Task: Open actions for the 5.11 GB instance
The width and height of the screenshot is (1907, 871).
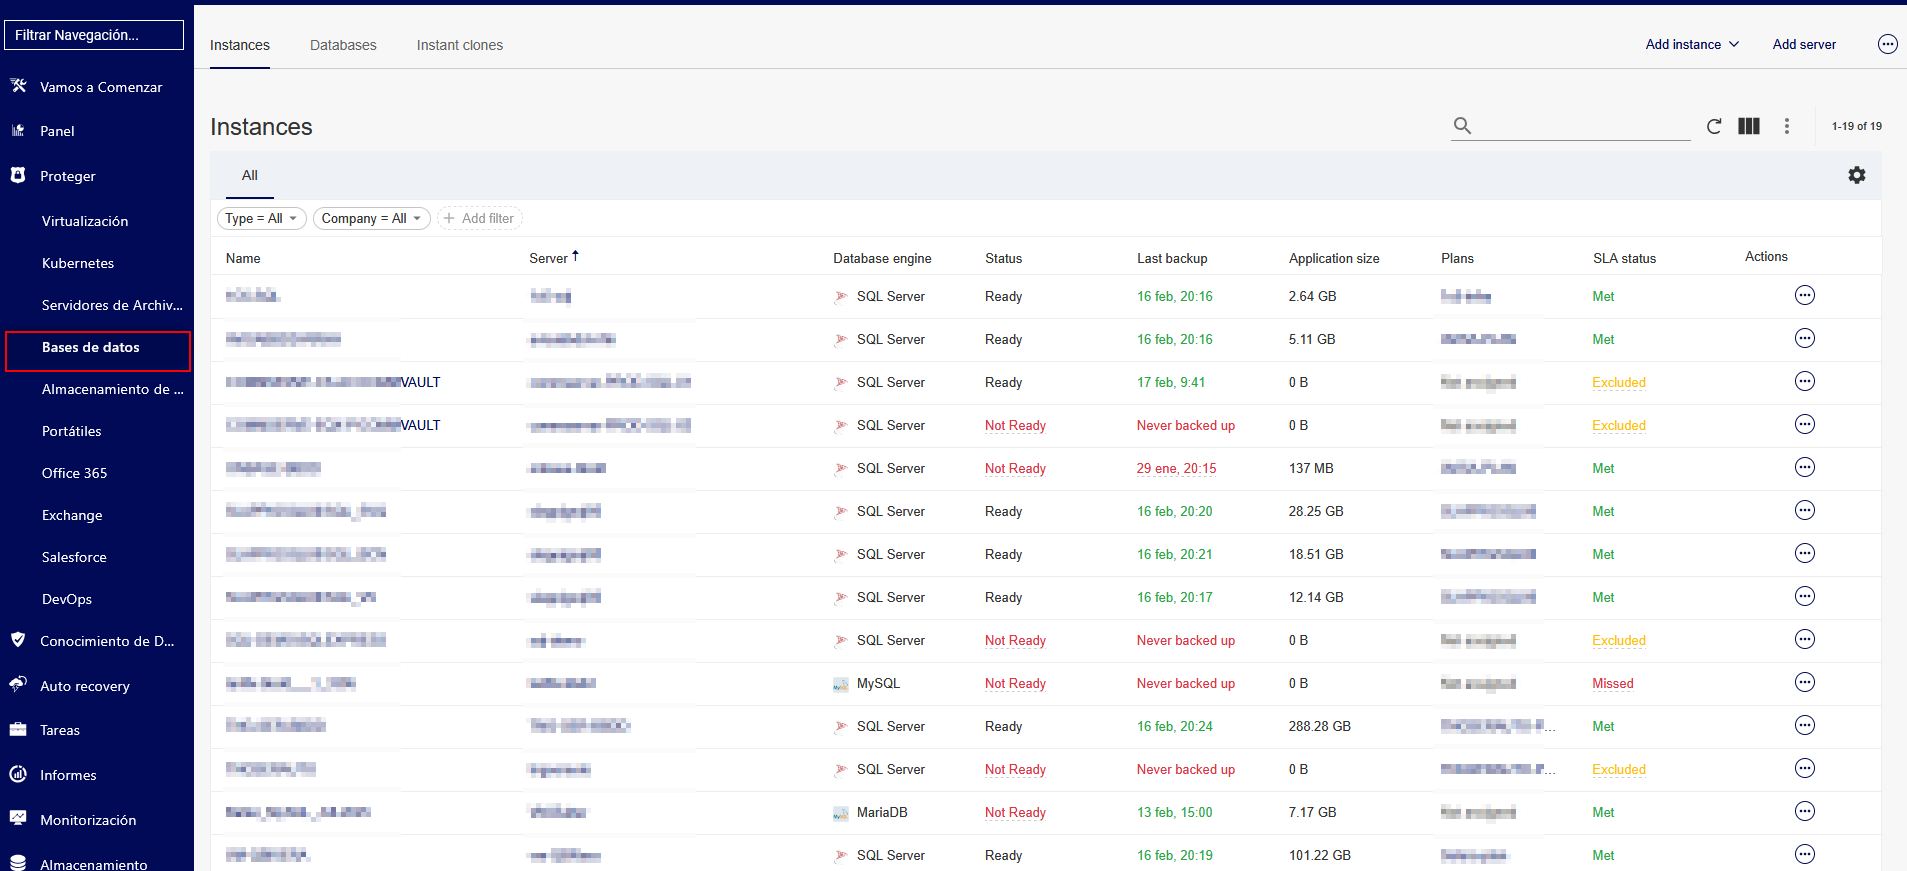Action: pos(1805,338)
